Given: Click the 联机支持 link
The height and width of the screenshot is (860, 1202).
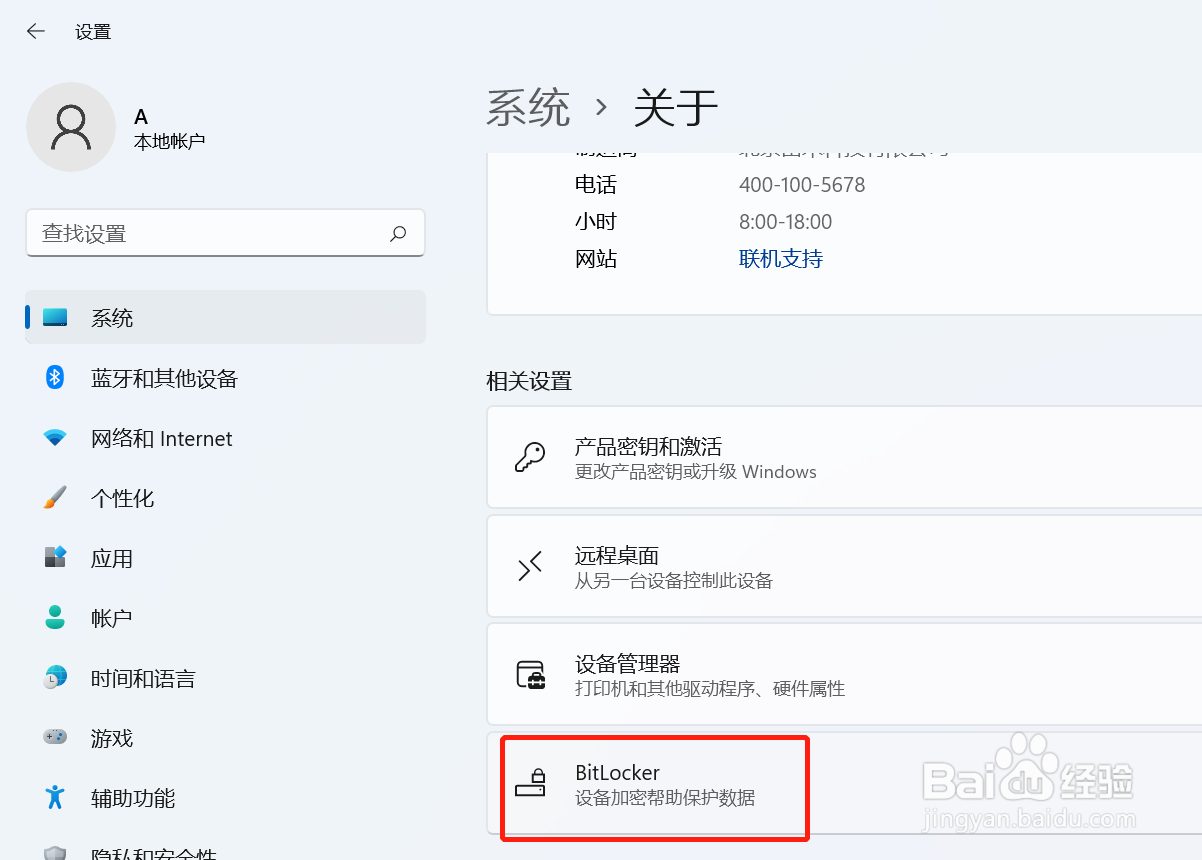Looking at the screenshot, I should (x=781, y=259).
